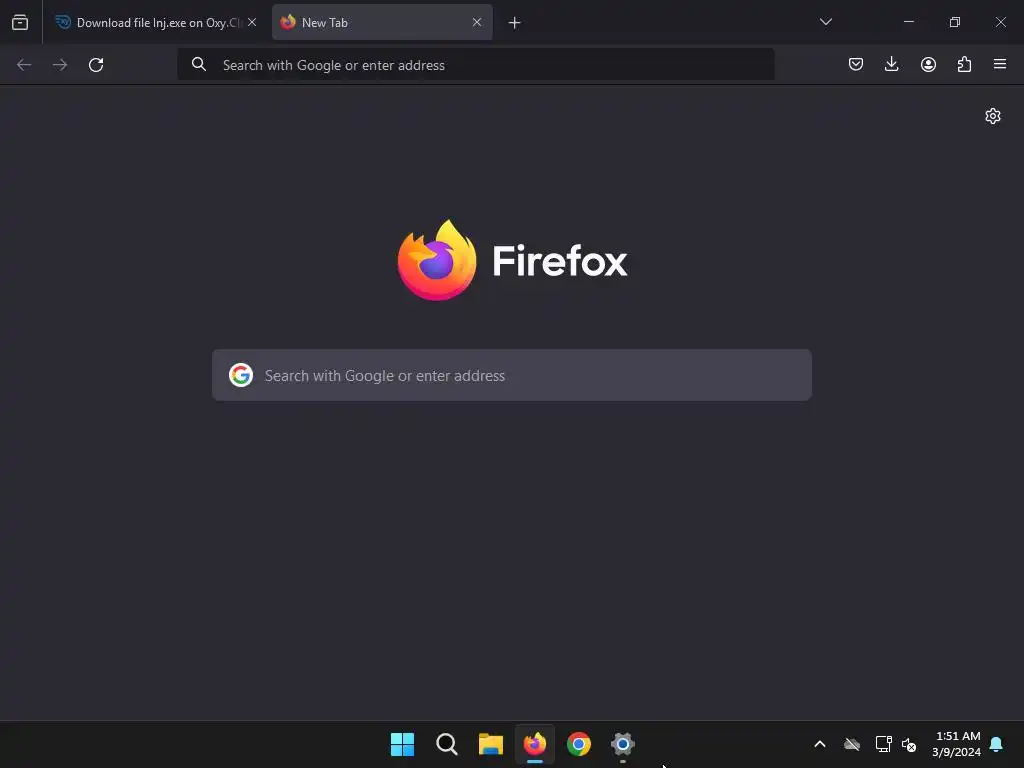The width and height of the screenshot is (1024, 768).
Task: Open a new tab with plus button
Action: 515,23
